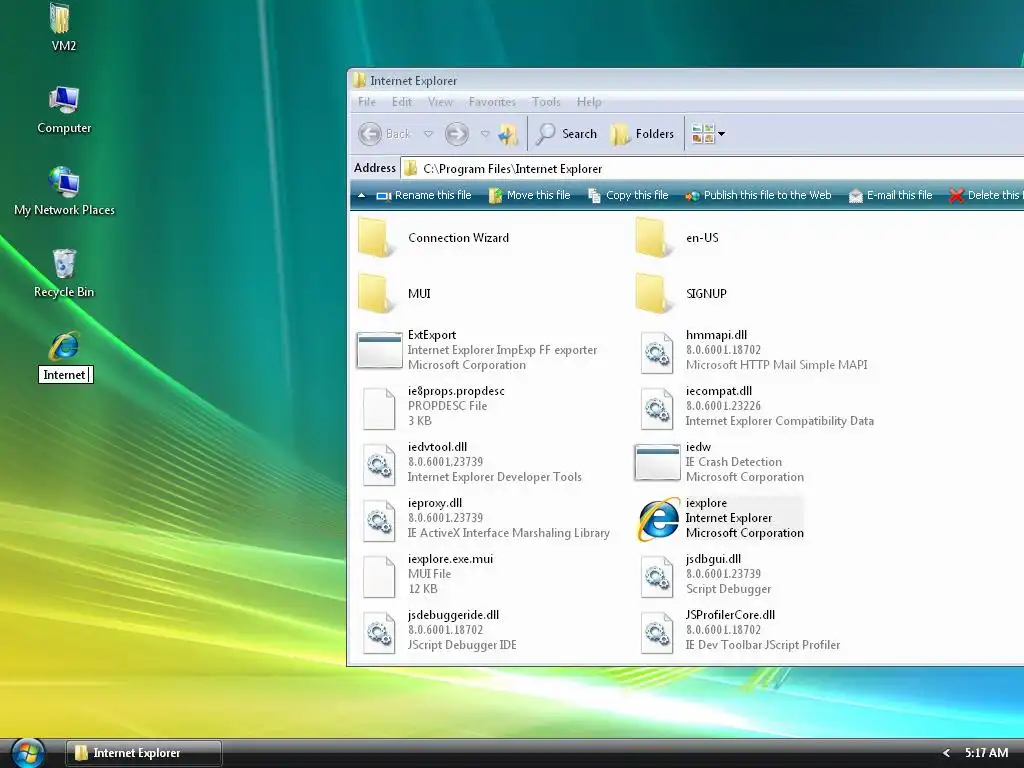Viewport: 1024px width, 768px height.
Task: Open the Views dropdown button
Action: click(x=708, y=134)
